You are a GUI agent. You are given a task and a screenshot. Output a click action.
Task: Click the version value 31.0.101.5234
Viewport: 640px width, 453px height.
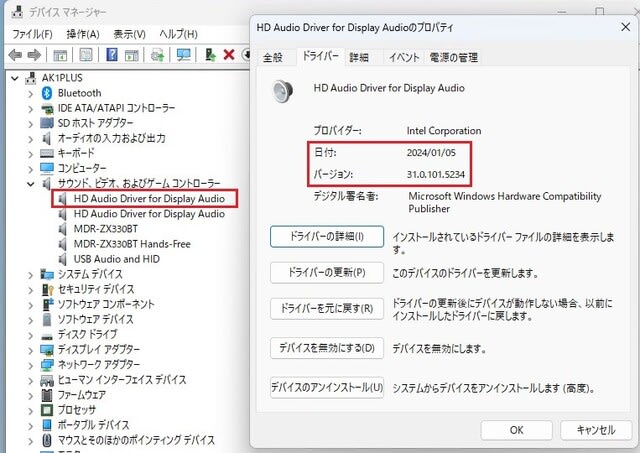pyautogui.click(x=436, y=175)
